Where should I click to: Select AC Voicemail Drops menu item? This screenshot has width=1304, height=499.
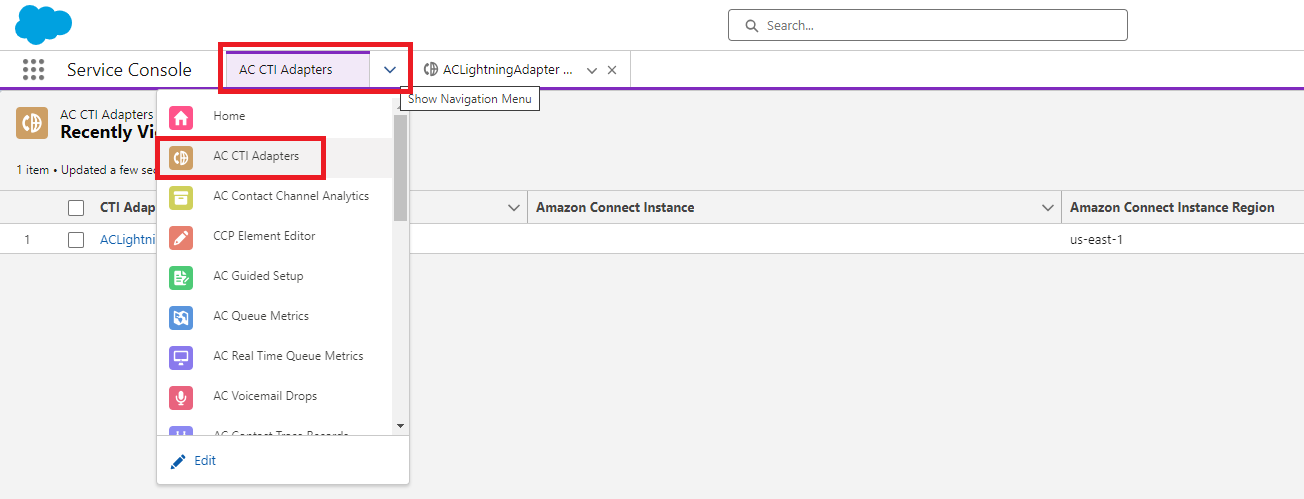[x=275, y=397]
